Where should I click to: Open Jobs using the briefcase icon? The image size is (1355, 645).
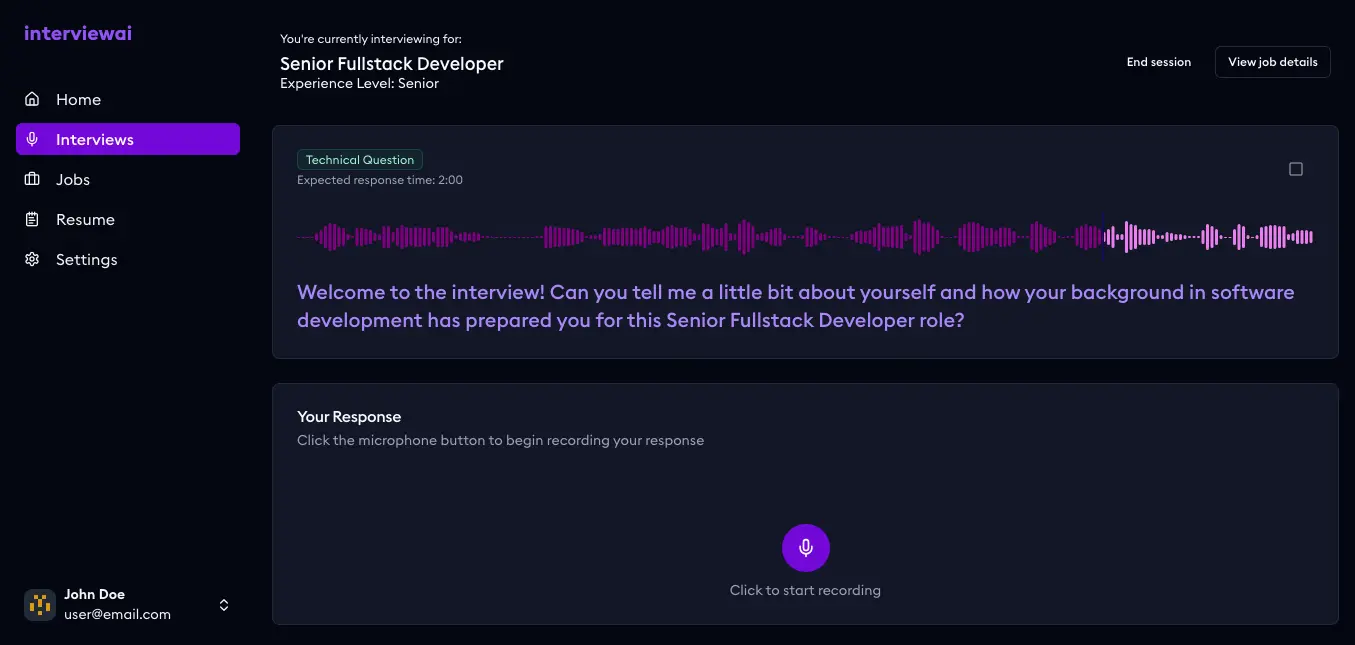(x=31, y=179)
